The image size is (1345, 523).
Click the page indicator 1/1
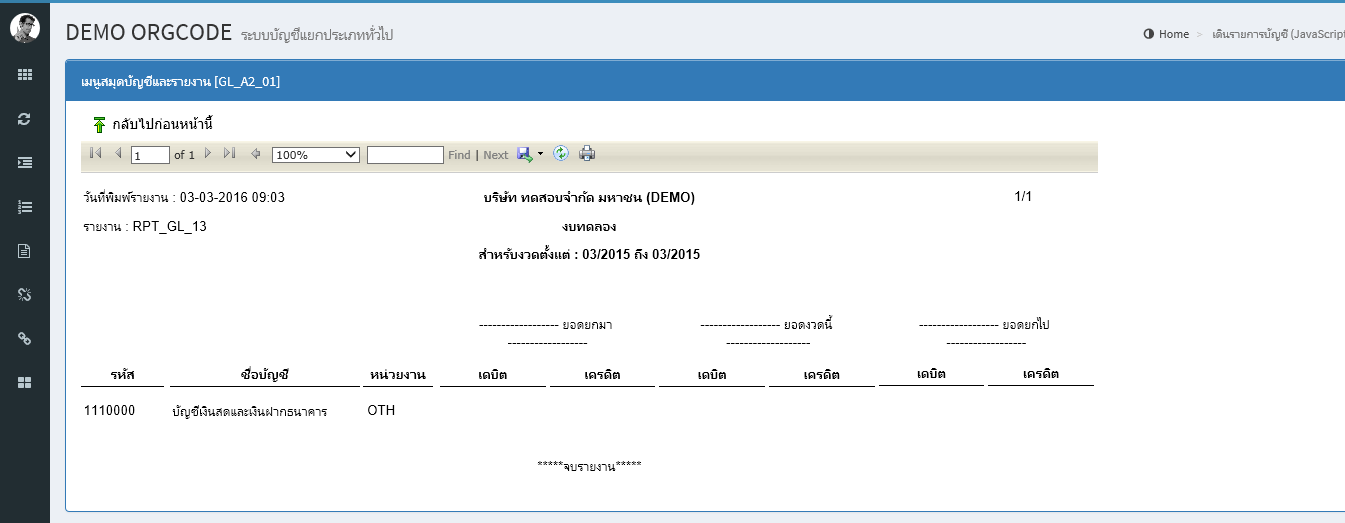(1023, 196)
